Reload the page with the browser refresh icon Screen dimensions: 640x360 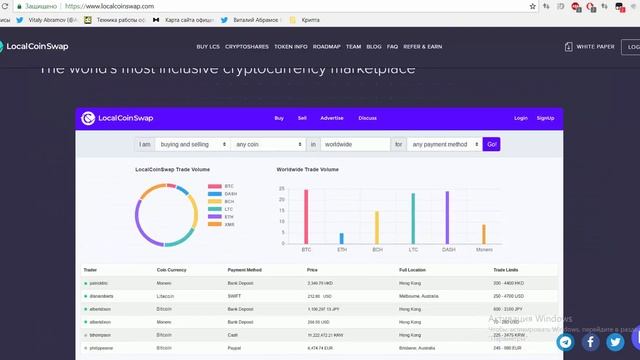(x=5, y=6)
